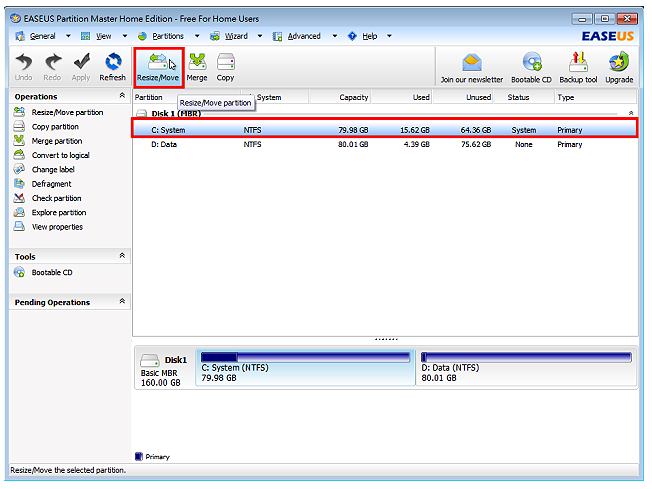Collapse the Tools panel

122,256
